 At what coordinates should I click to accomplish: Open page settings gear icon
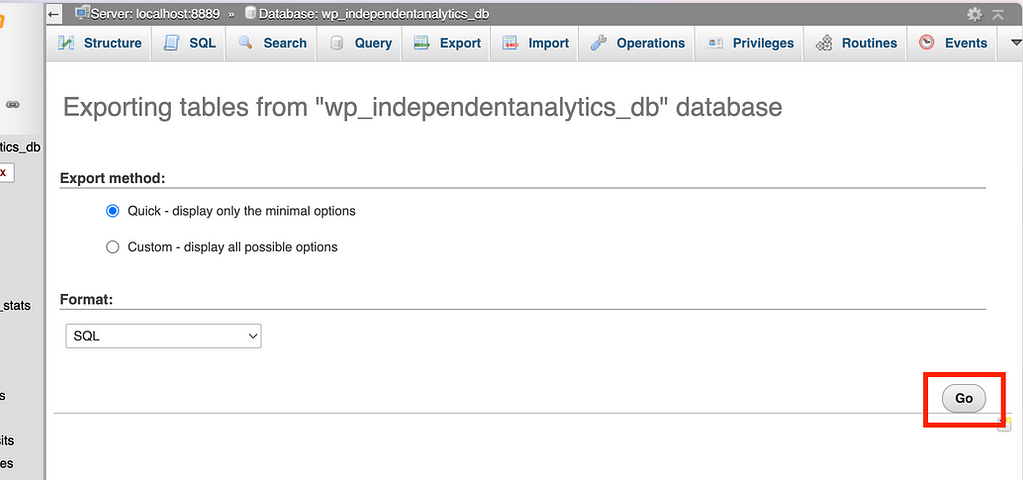[x=974, y=14]
